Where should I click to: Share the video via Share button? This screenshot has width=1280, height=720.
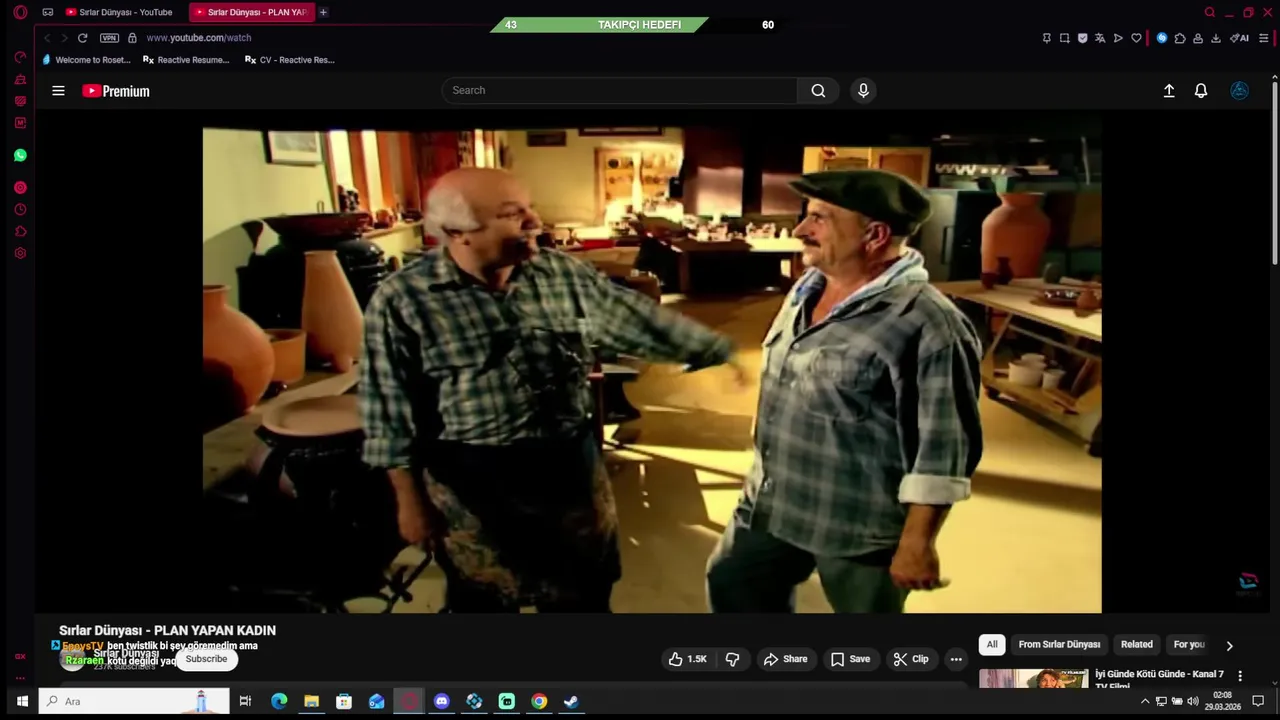click(785, 659)
